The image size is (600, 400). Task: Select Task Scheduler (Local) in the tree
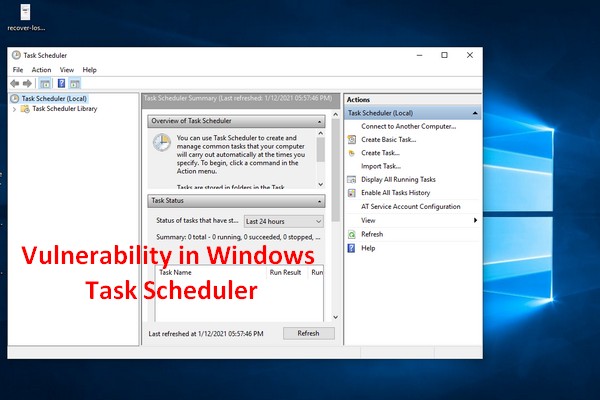(x=54, y=99)
